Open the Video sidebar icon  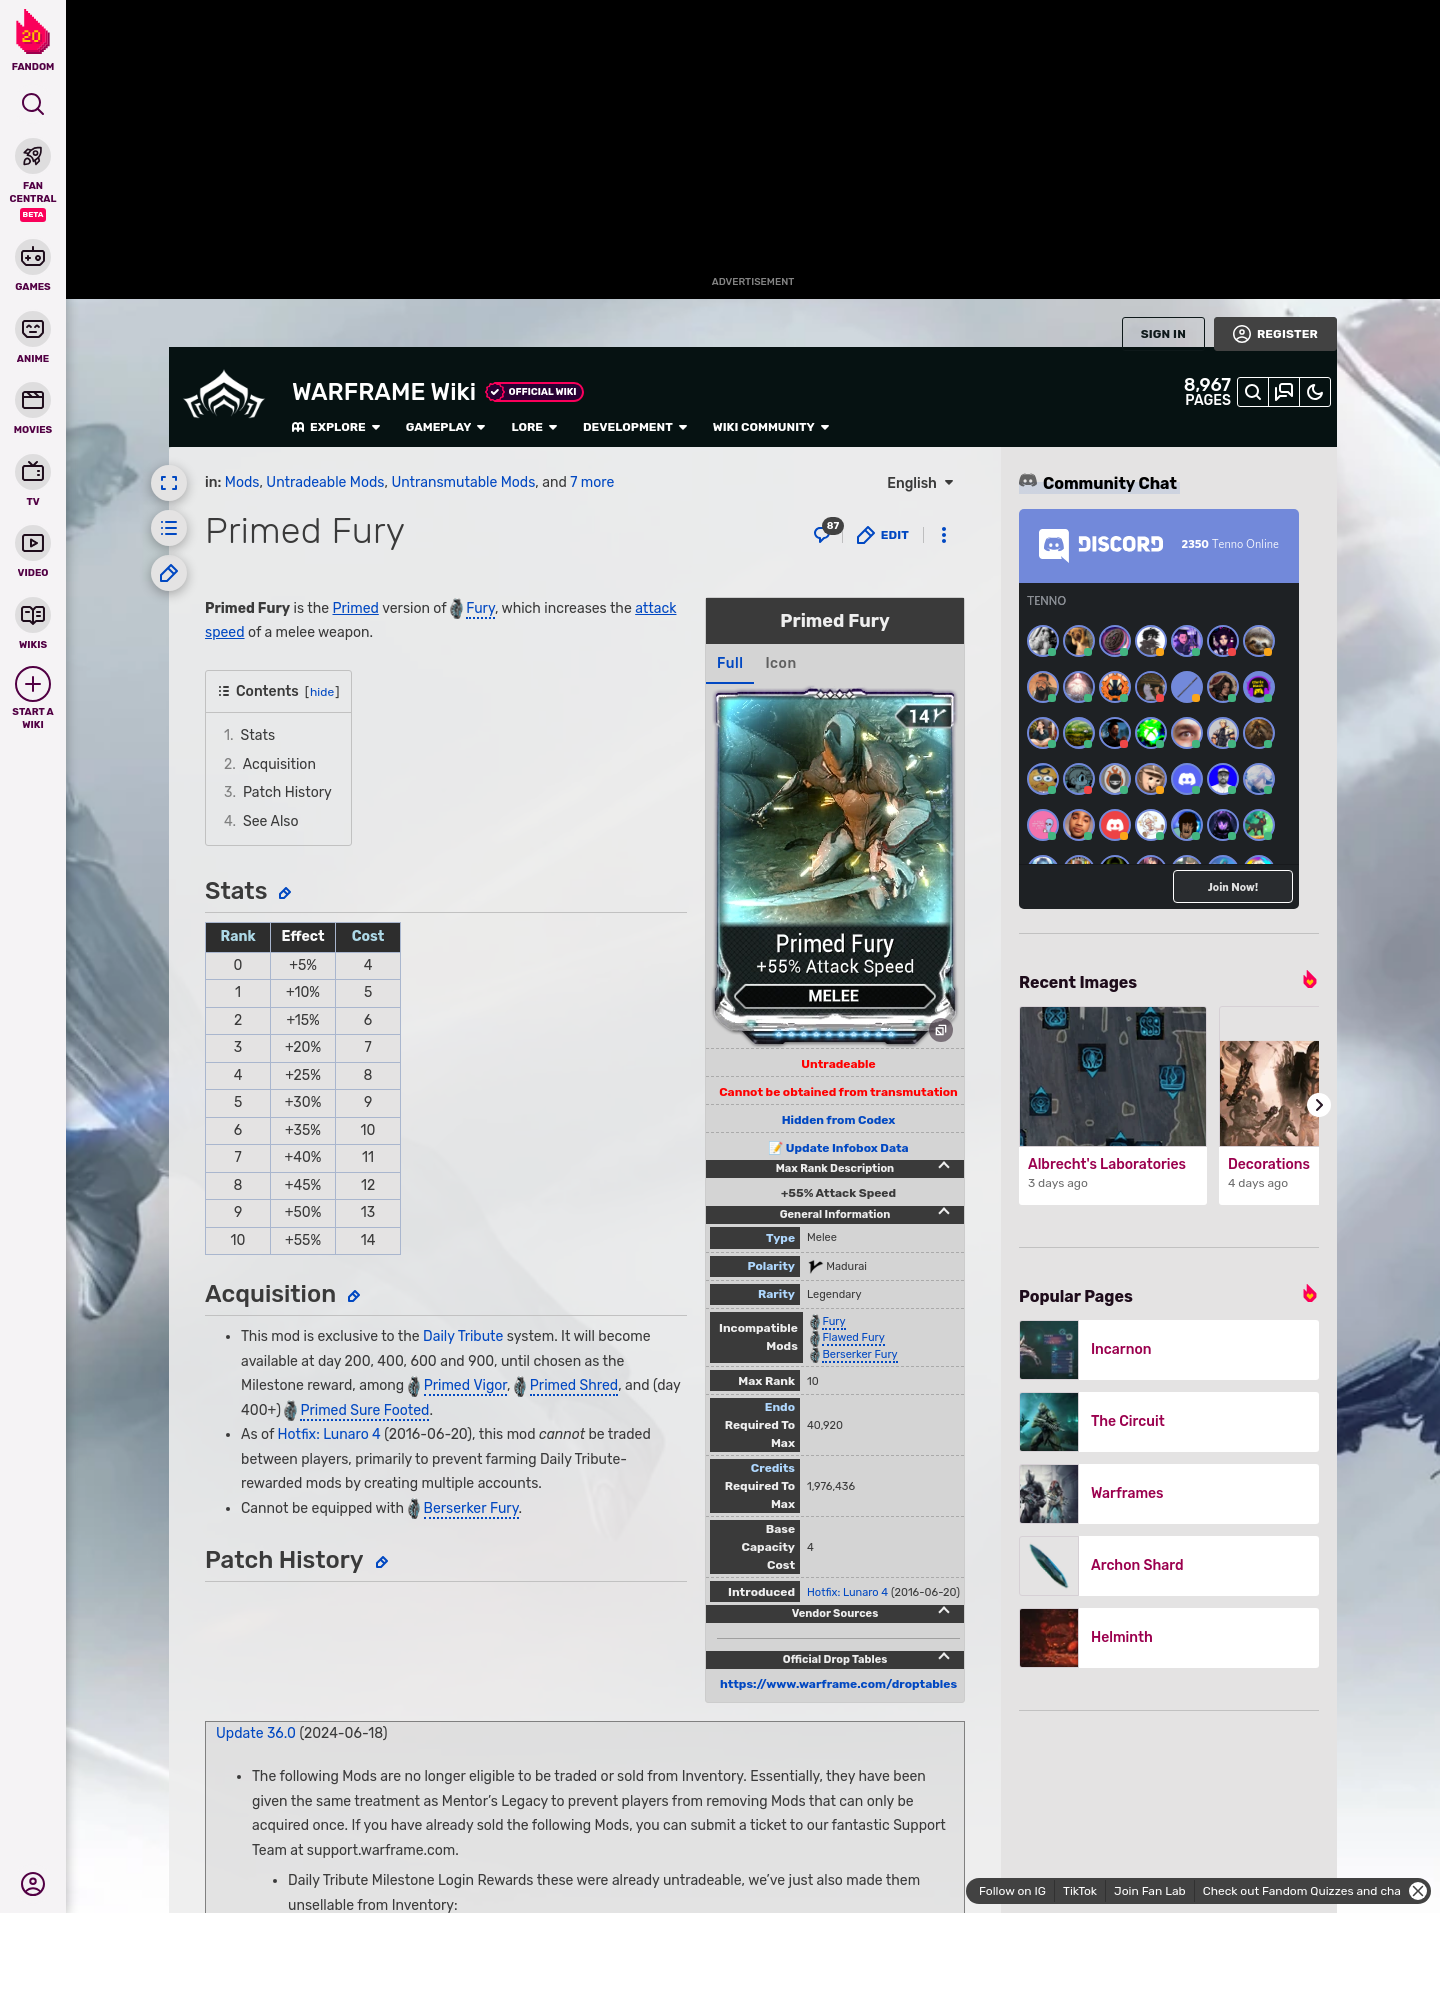tap(33, 543)
